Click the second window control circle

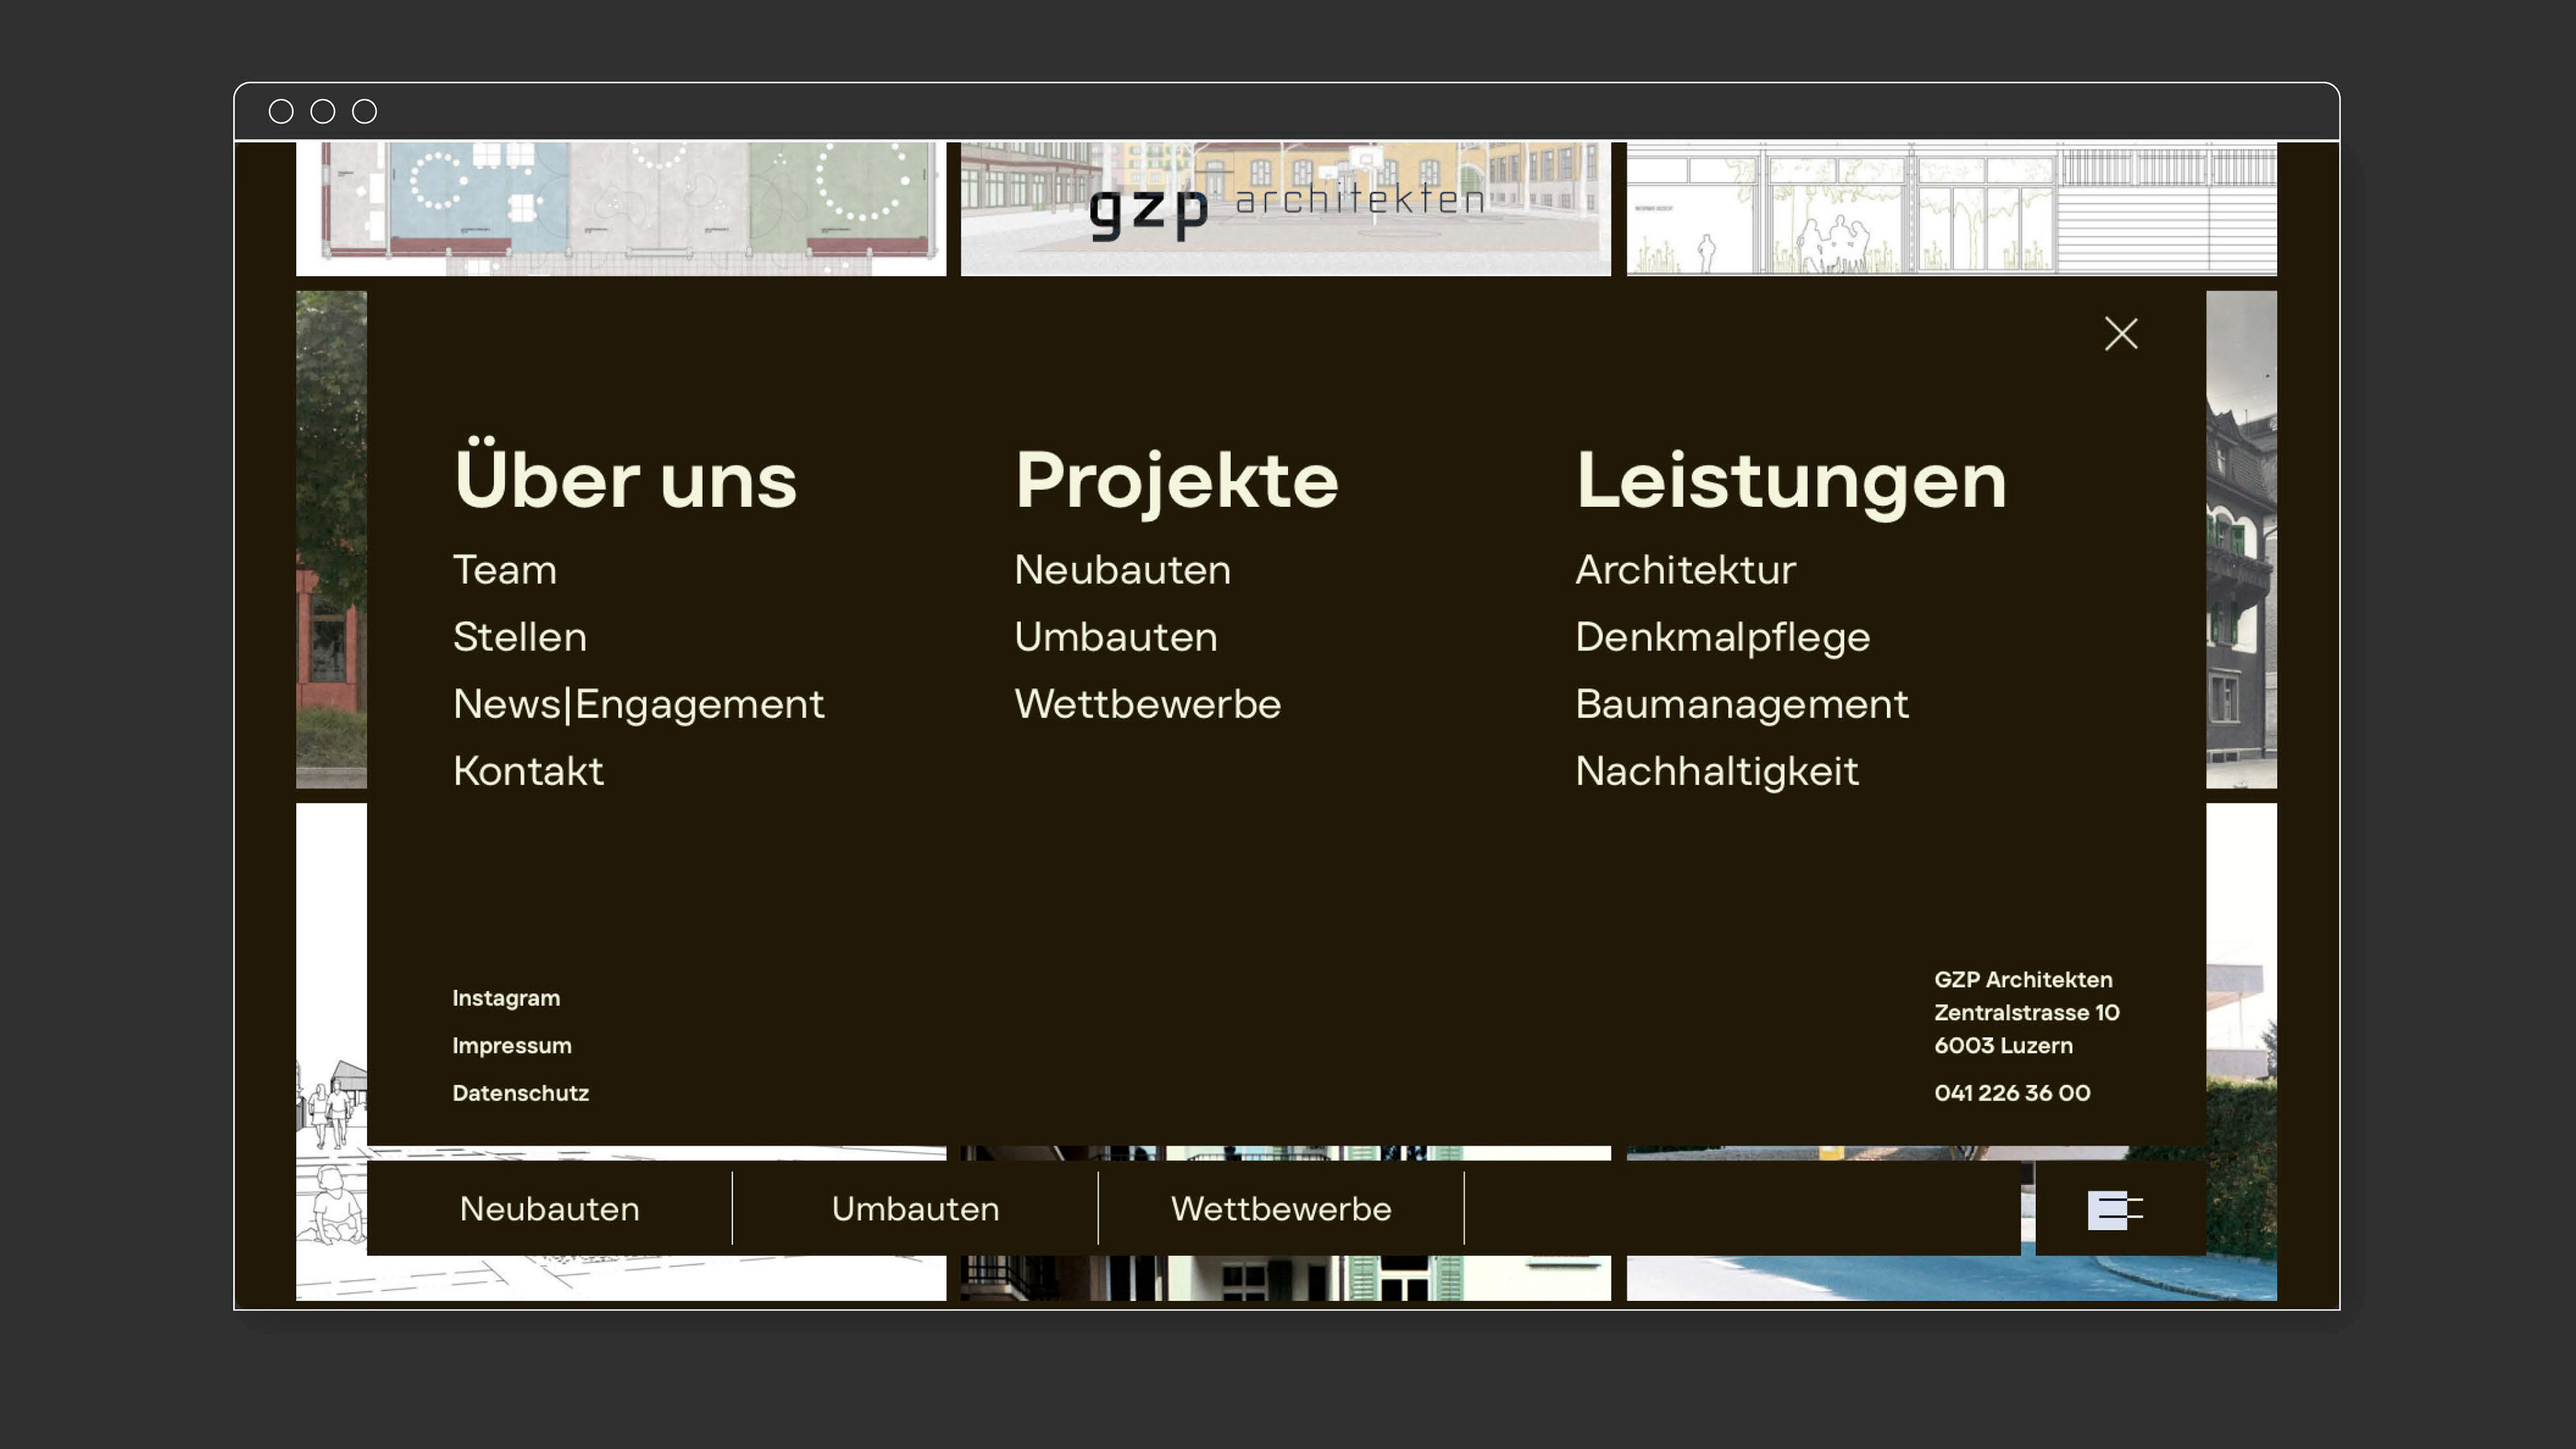[323, 111]
